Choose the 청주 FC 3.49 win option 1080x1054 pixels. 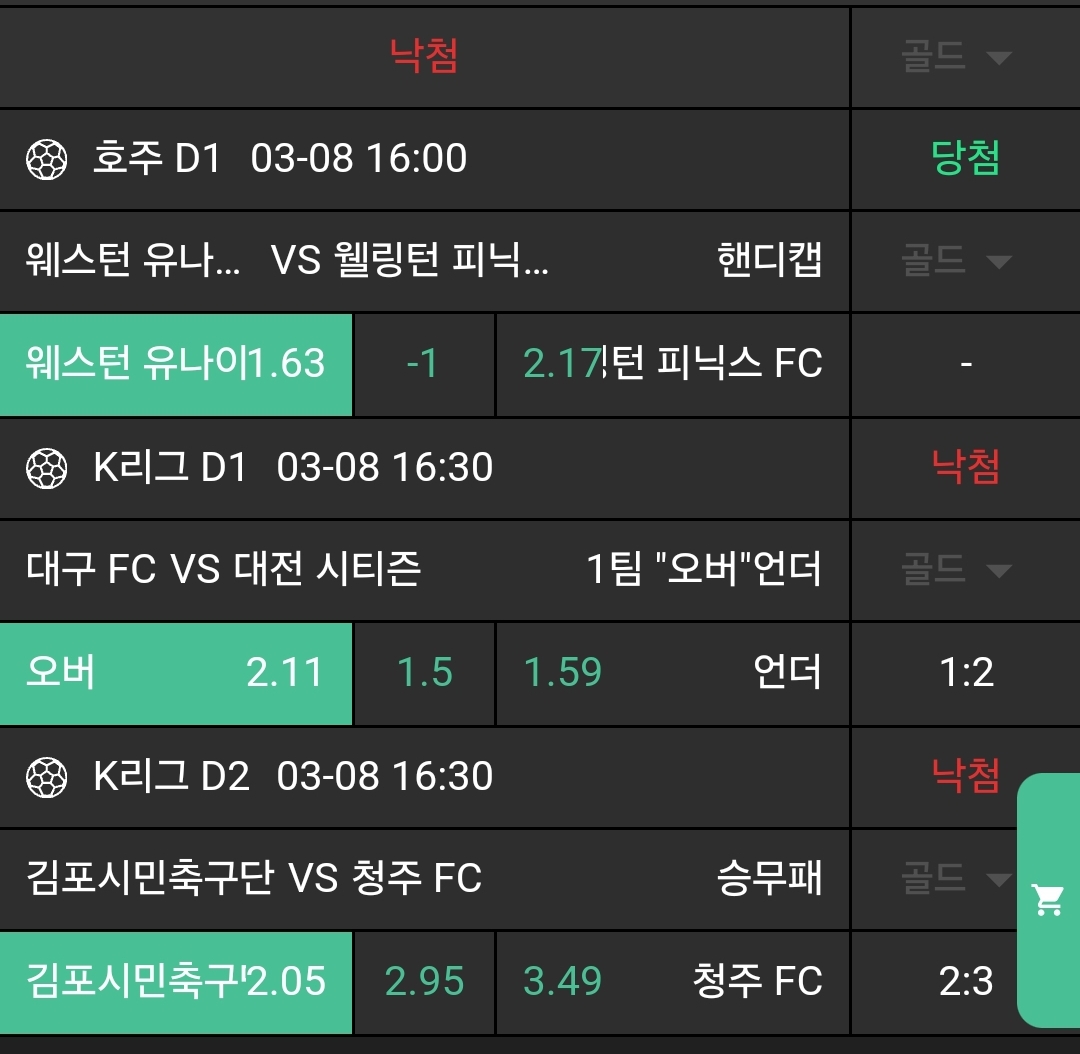pyautogui.click(x=672, y=982)
